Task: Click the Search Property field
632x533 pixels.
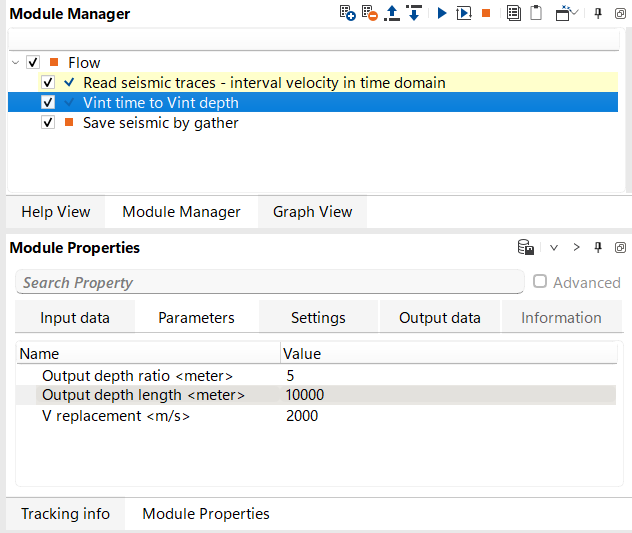Action: [270, 283]
